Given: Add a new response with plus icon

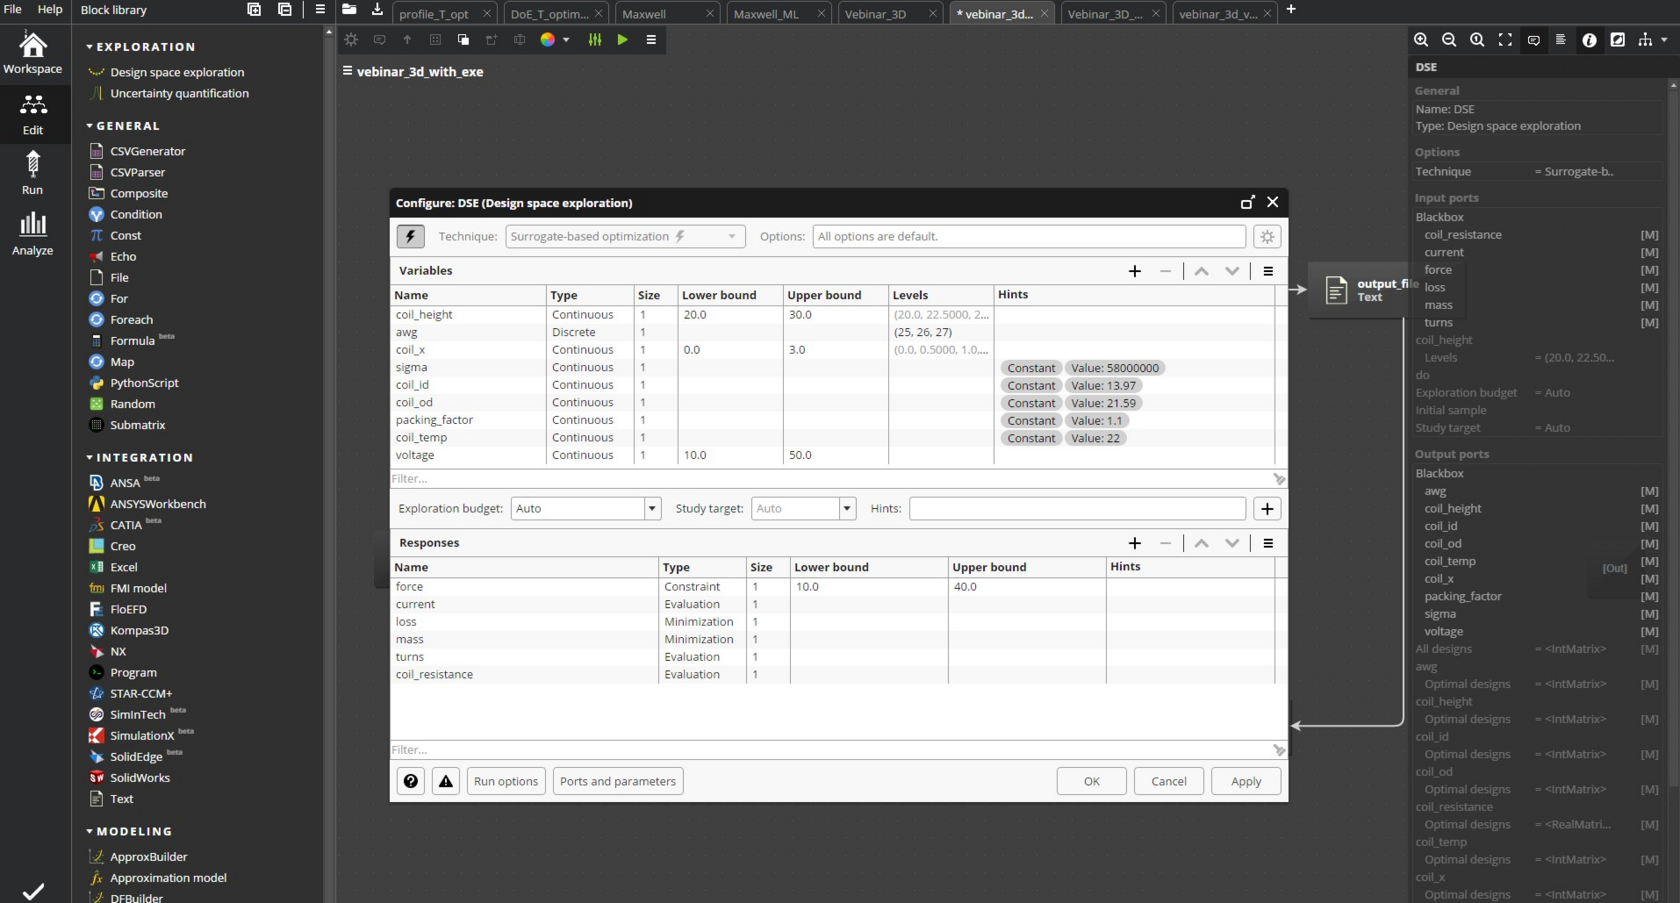Looking at the screenshot, I should (x=1134, y=543).
